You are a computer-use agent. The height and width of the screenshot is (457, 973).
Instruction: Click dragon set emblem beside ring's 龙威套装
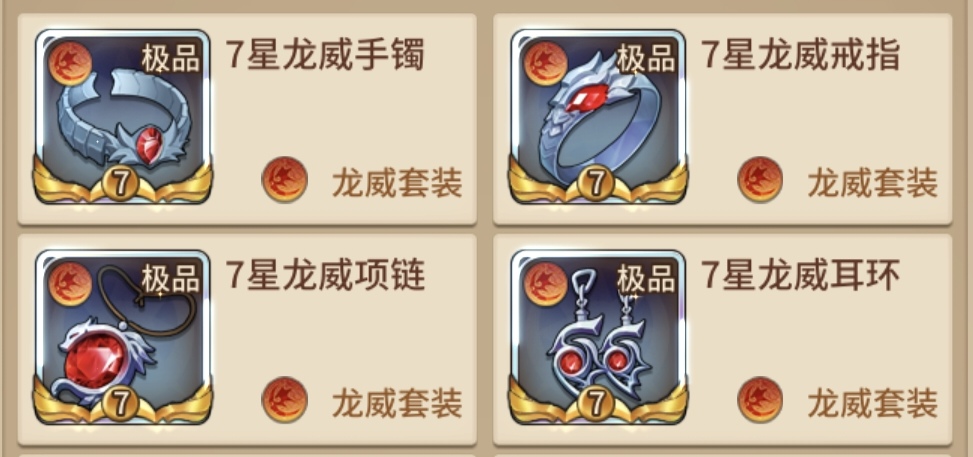(760, 179)
